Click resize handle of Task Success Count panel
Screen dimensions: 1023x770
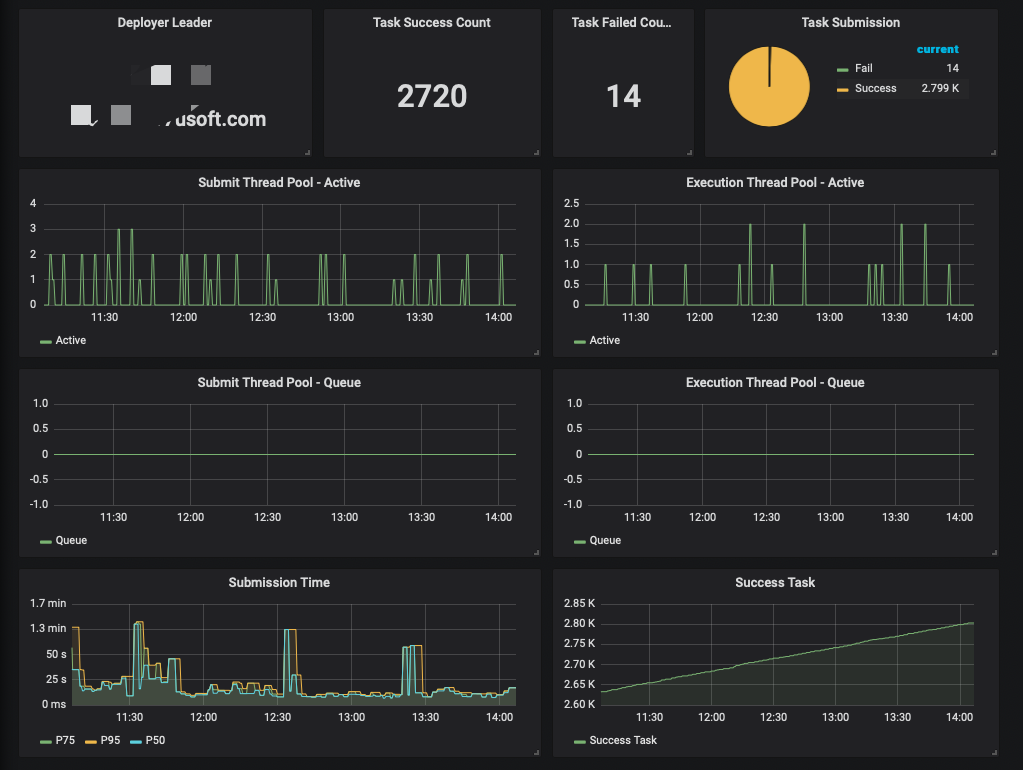pyautogui.click(x=537, y=152)
